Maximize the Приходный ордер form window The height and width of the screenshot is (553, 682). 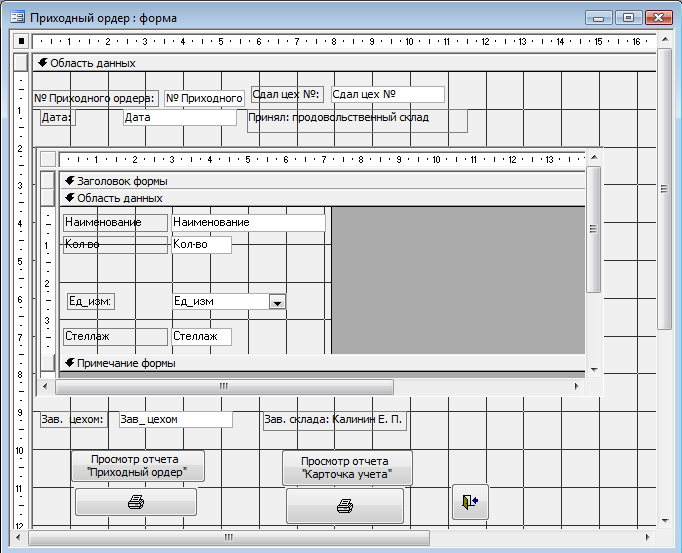click(x=628, y=18)
